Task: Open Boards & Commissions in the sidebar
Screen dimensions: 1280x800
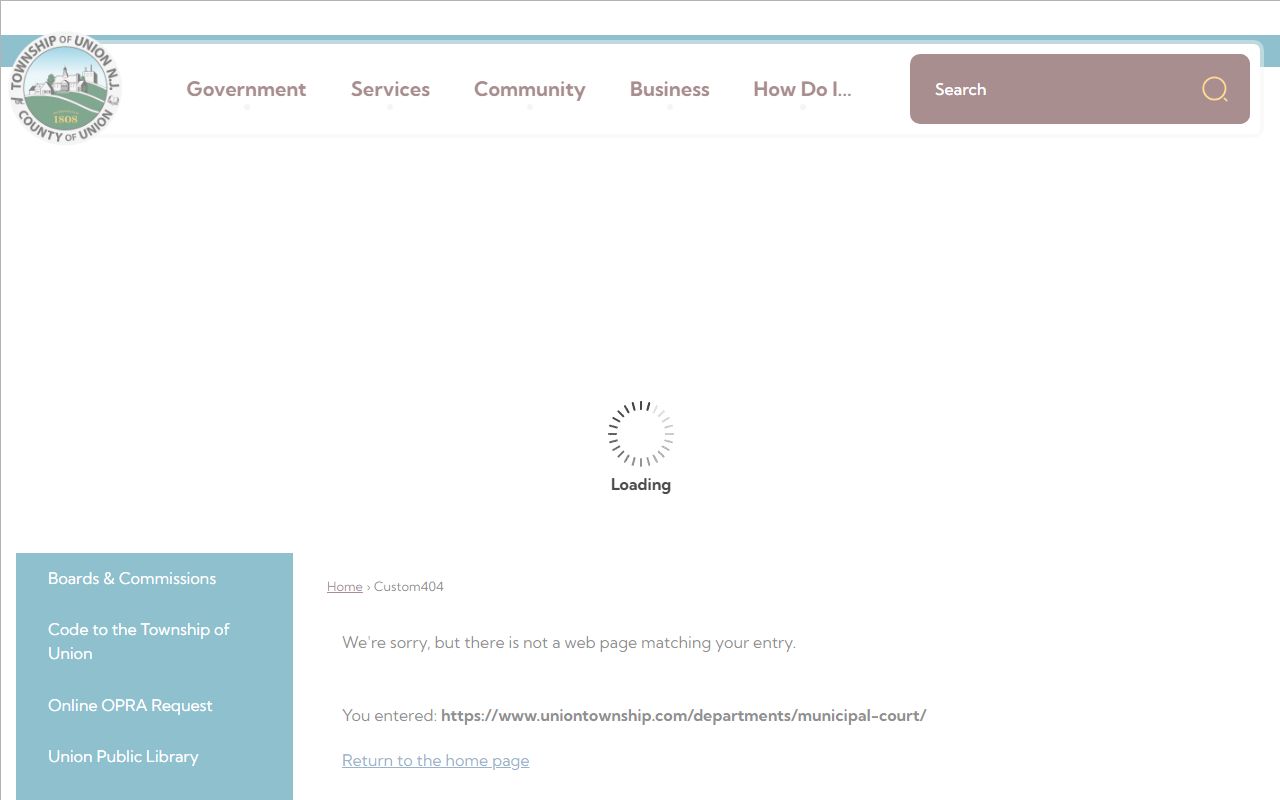Action: click(x=132, y=578)
